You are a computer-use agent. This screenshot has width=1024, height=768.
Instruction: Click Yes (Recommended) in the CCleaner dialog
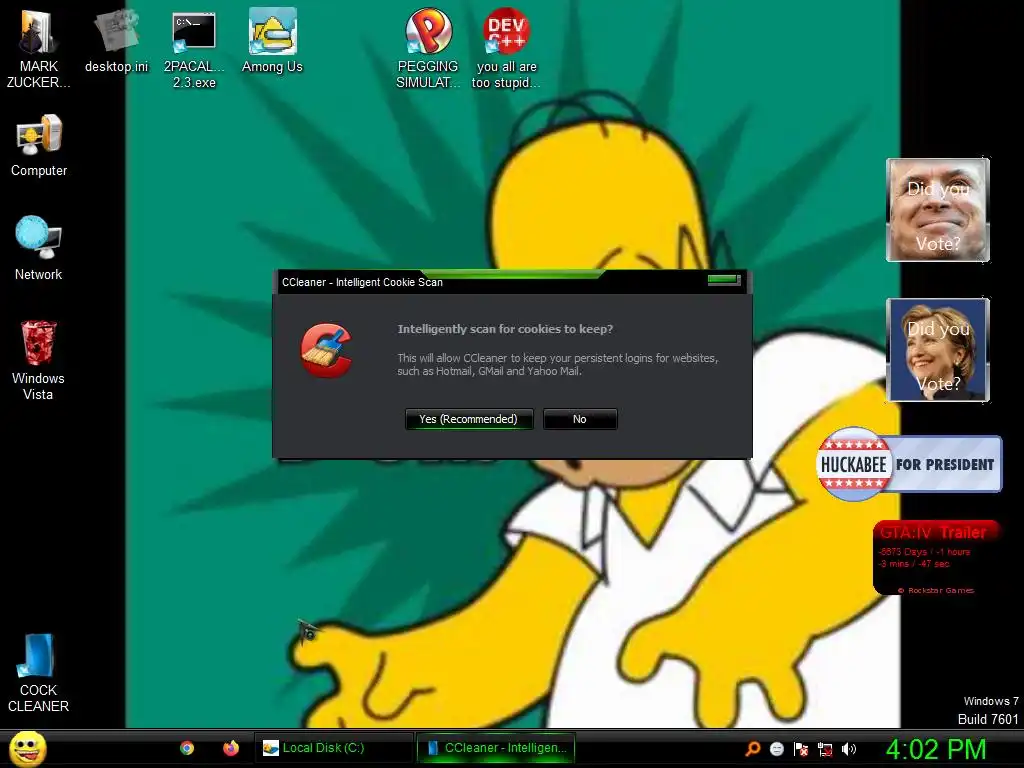469,419
